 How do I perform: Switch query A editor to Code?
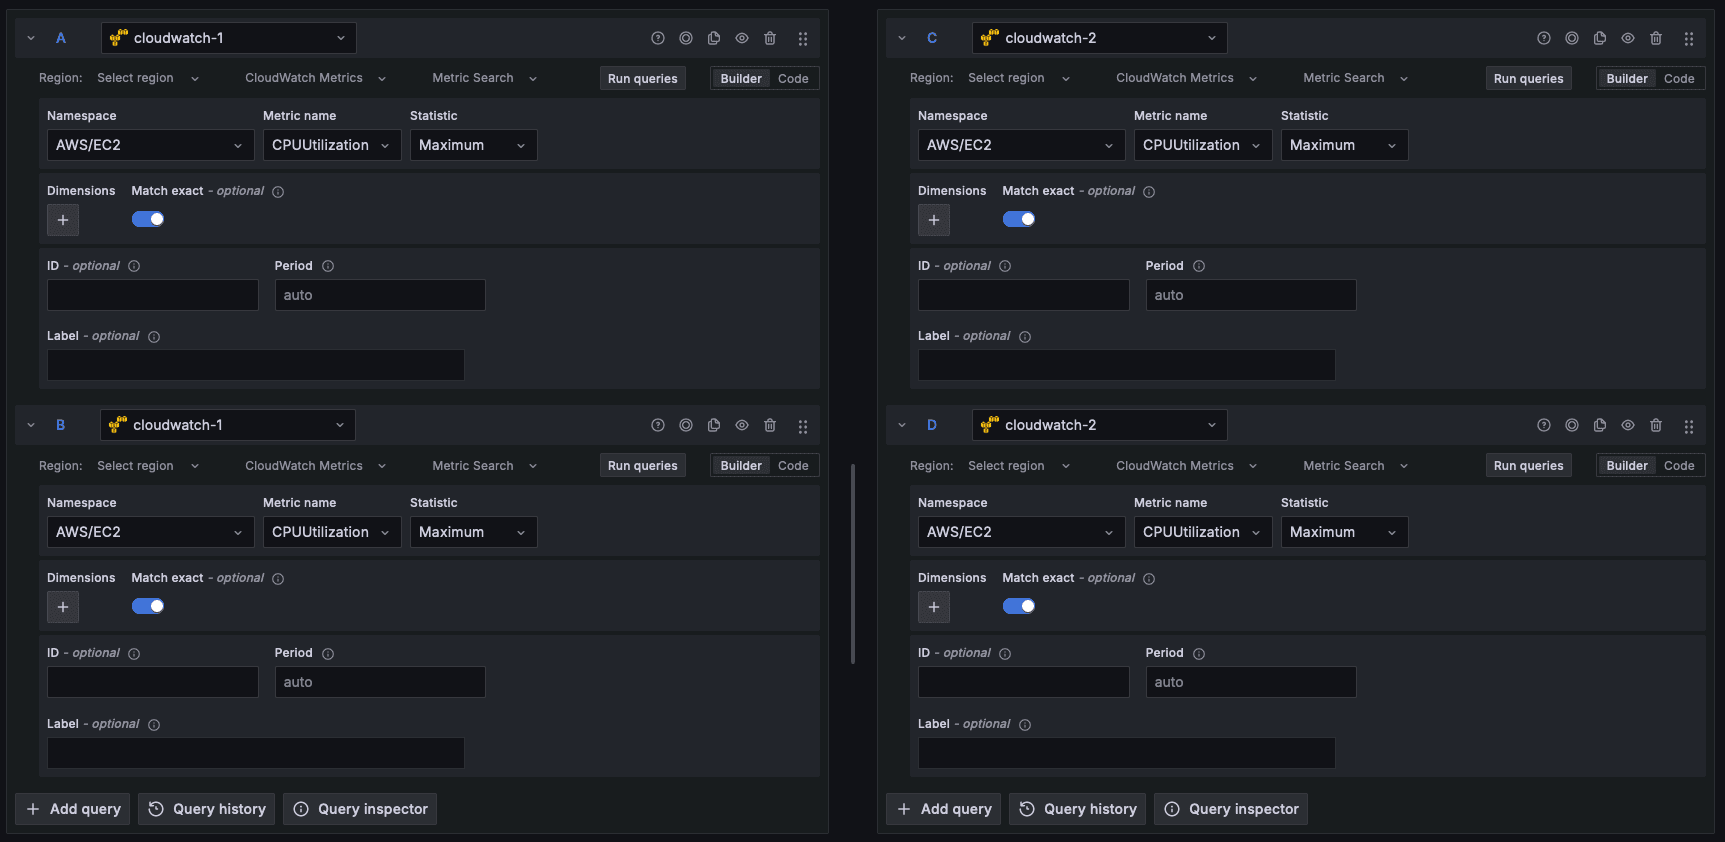pos(793,79)
